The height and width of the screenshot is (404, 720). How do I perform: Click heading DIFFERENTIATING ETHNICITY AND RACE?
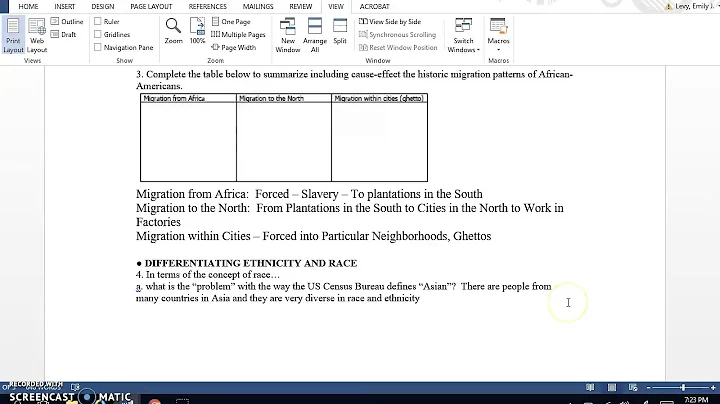tap(251, 263)
